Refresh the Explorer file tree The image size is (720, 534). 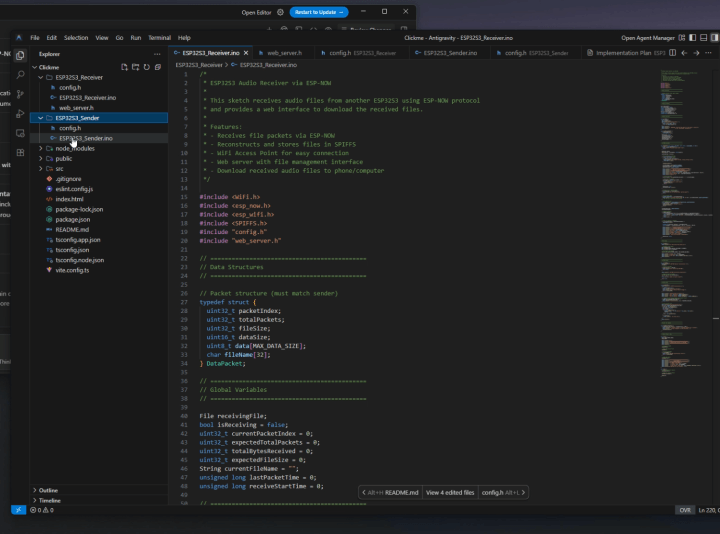pyautogui.click(x=146, y=67)
